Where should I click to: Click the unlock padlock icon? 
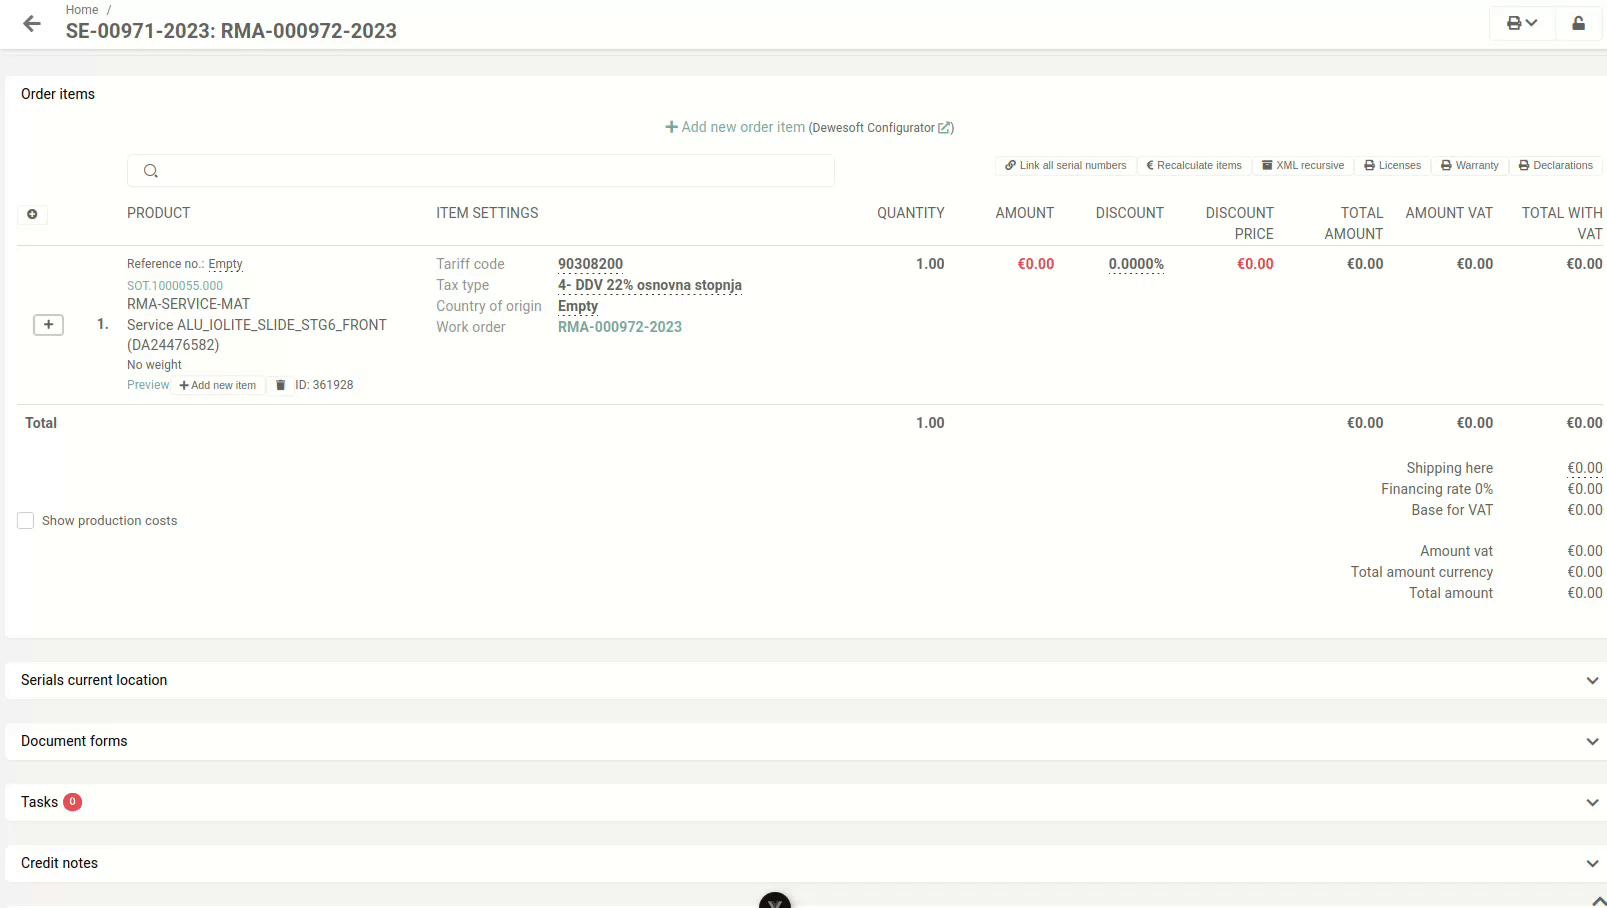point(1578,23)
